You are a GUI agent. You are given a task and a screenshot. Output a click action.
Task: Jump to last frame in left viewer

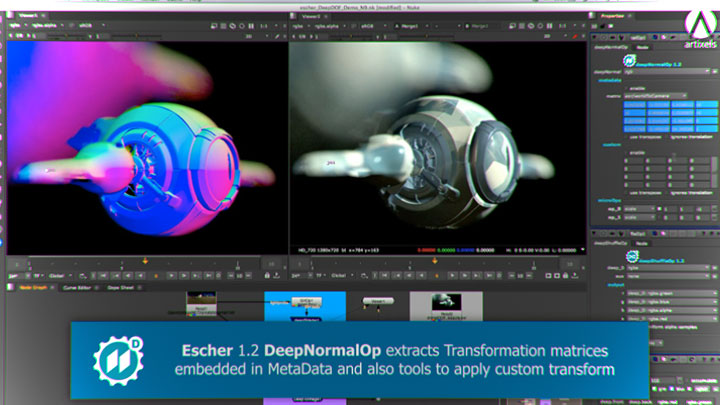coord(208,276)
